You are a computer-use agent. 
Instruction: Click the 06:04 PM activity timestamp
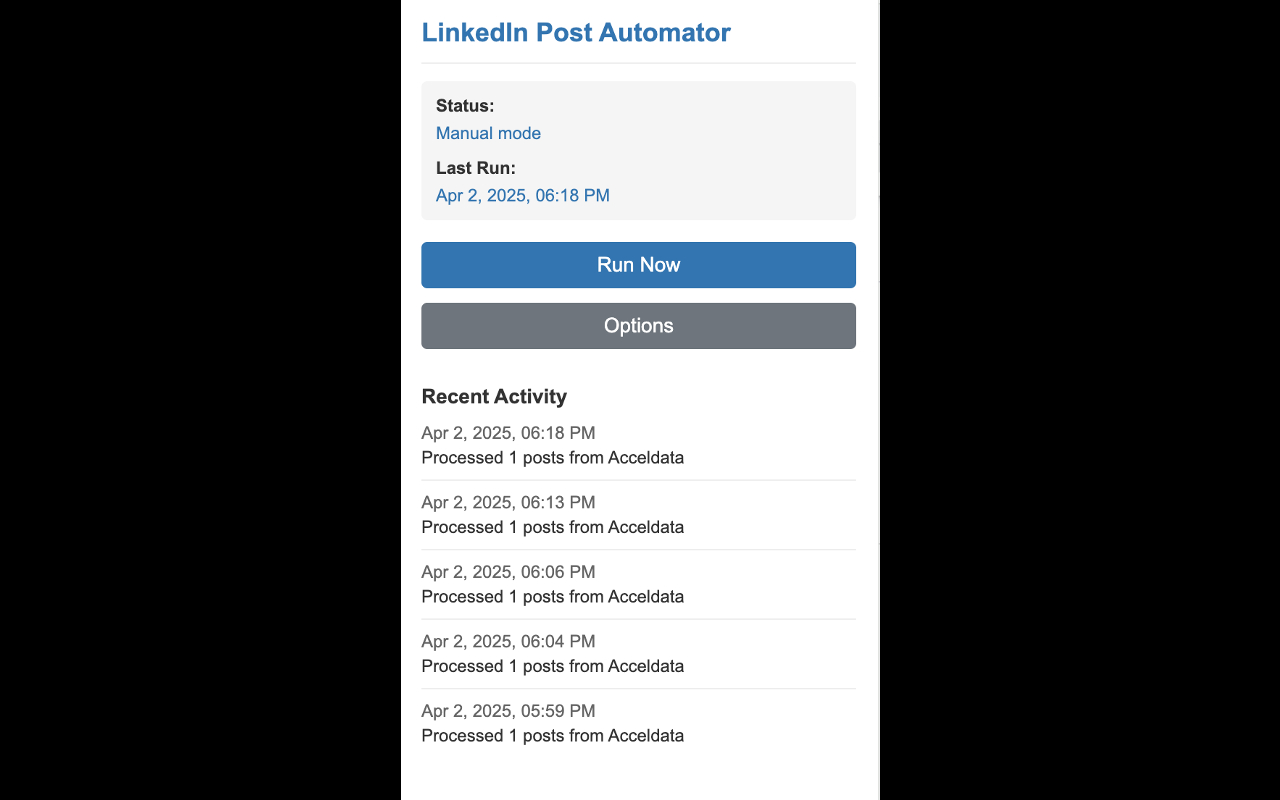pyautogui.click(x=508, y=641)
